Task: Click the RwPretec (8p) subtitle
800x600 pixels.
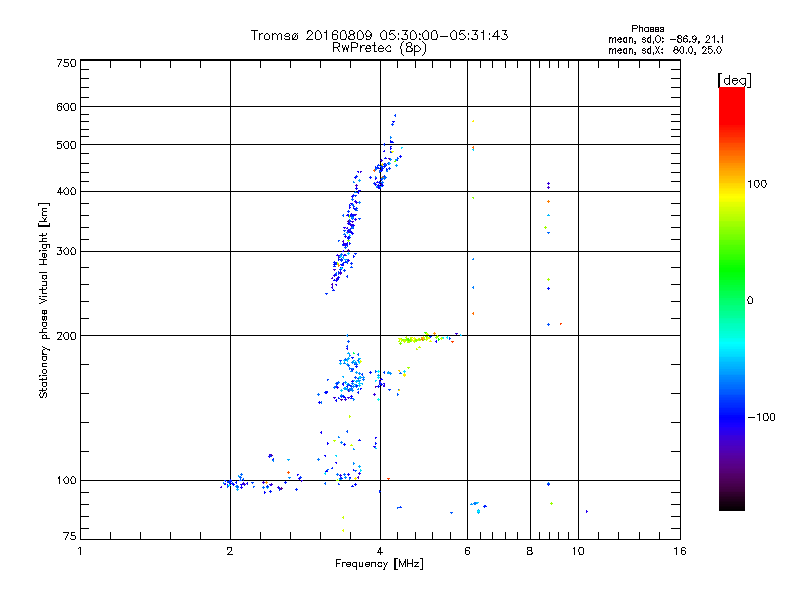Action: coord(379,48)
